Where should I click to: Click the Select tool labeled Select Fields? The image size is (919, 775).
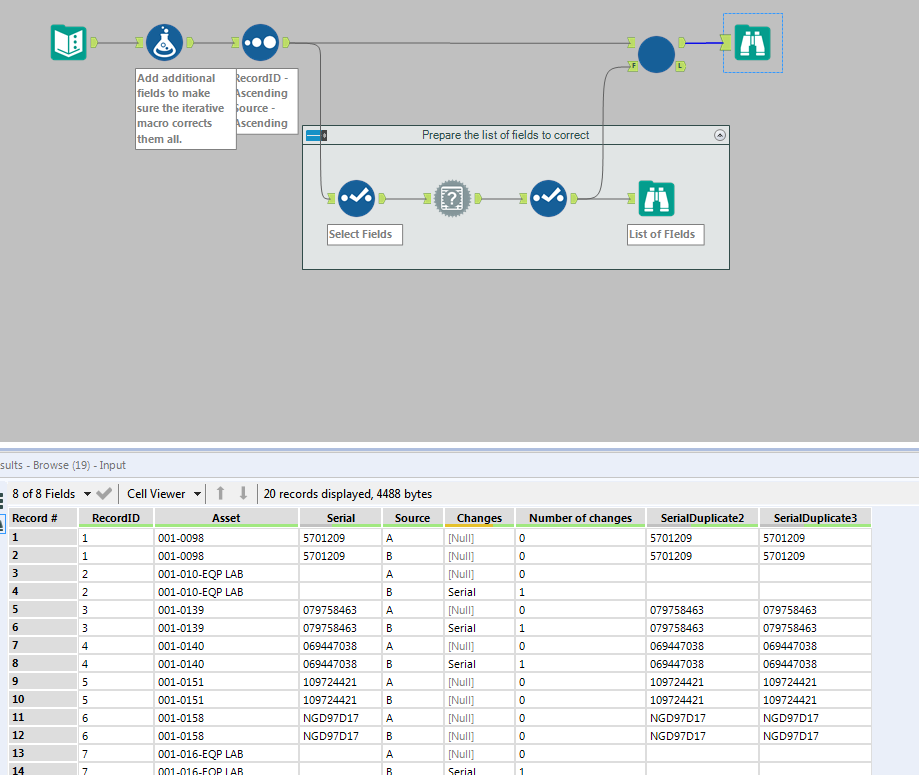[x=356, y=198]
